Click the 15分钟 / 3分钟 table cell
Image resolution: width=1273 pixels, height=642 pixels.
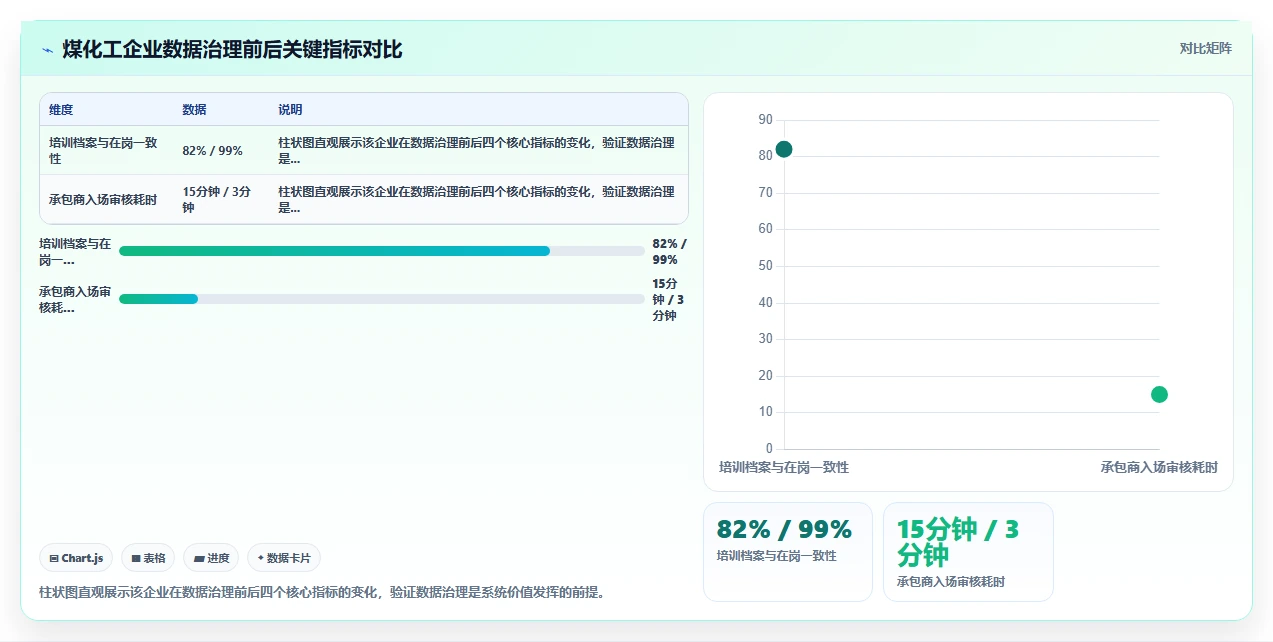coord(219,200)
